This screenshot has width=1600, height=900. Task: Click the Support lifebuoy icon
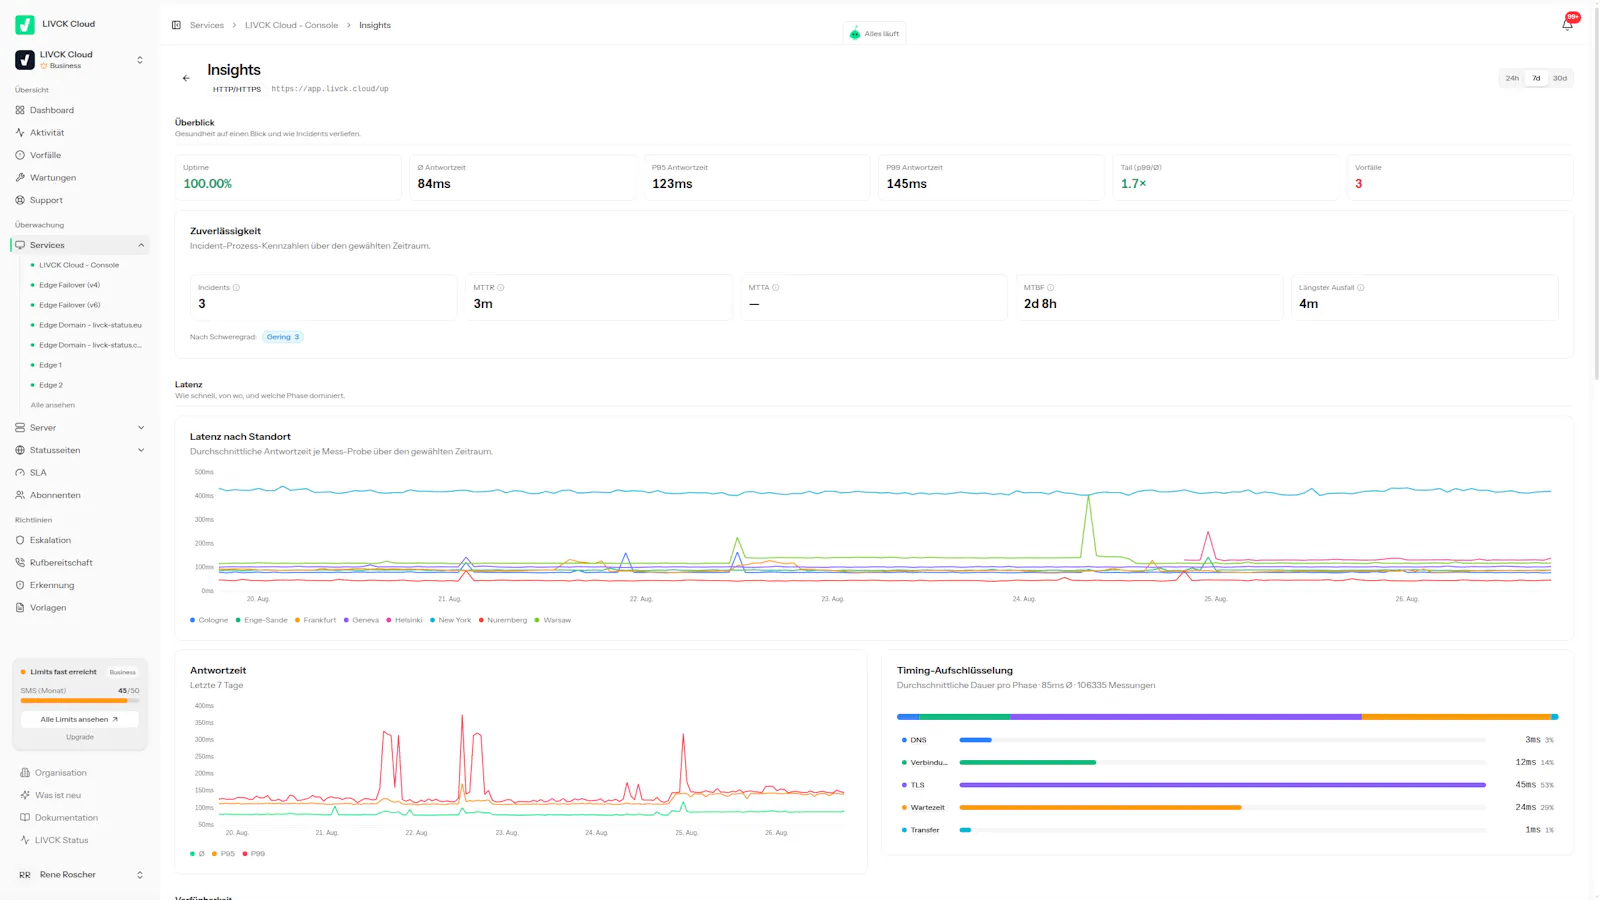(20, 200)
